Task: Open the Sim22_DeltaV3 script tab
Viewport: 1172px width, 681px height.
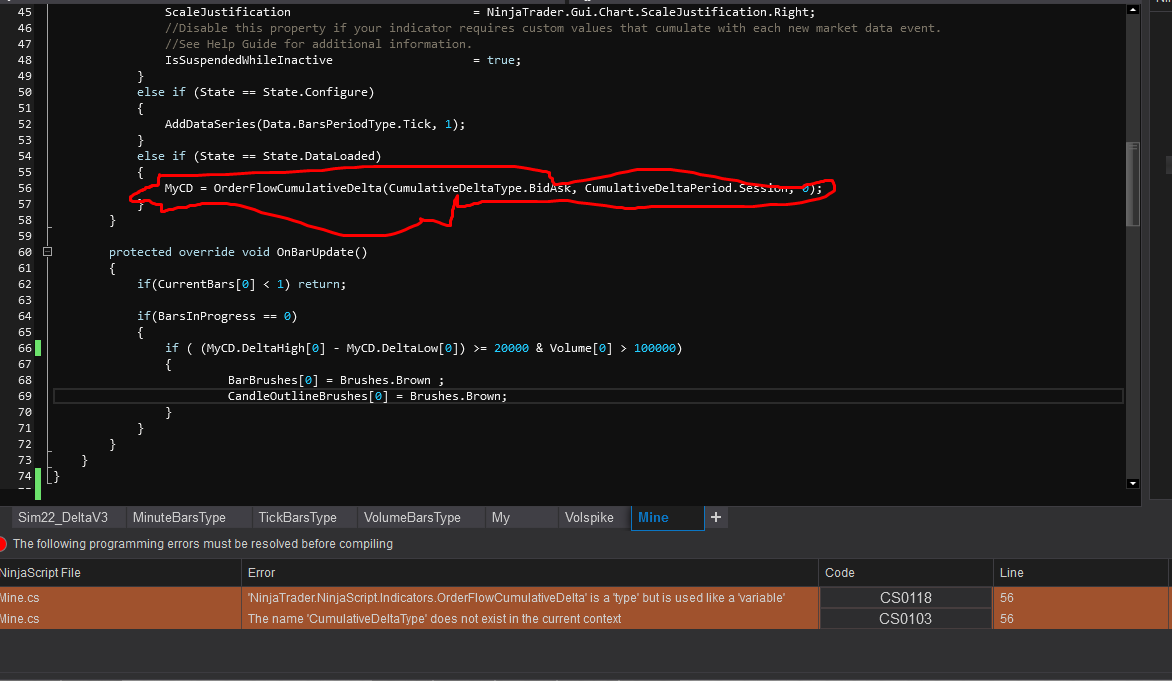Action: [x=63, y=517]
